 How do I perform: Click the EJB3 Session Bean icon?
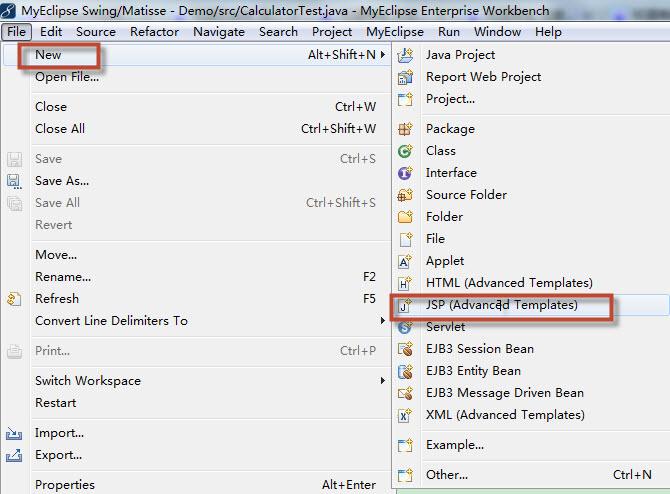(x=405, y=349)
